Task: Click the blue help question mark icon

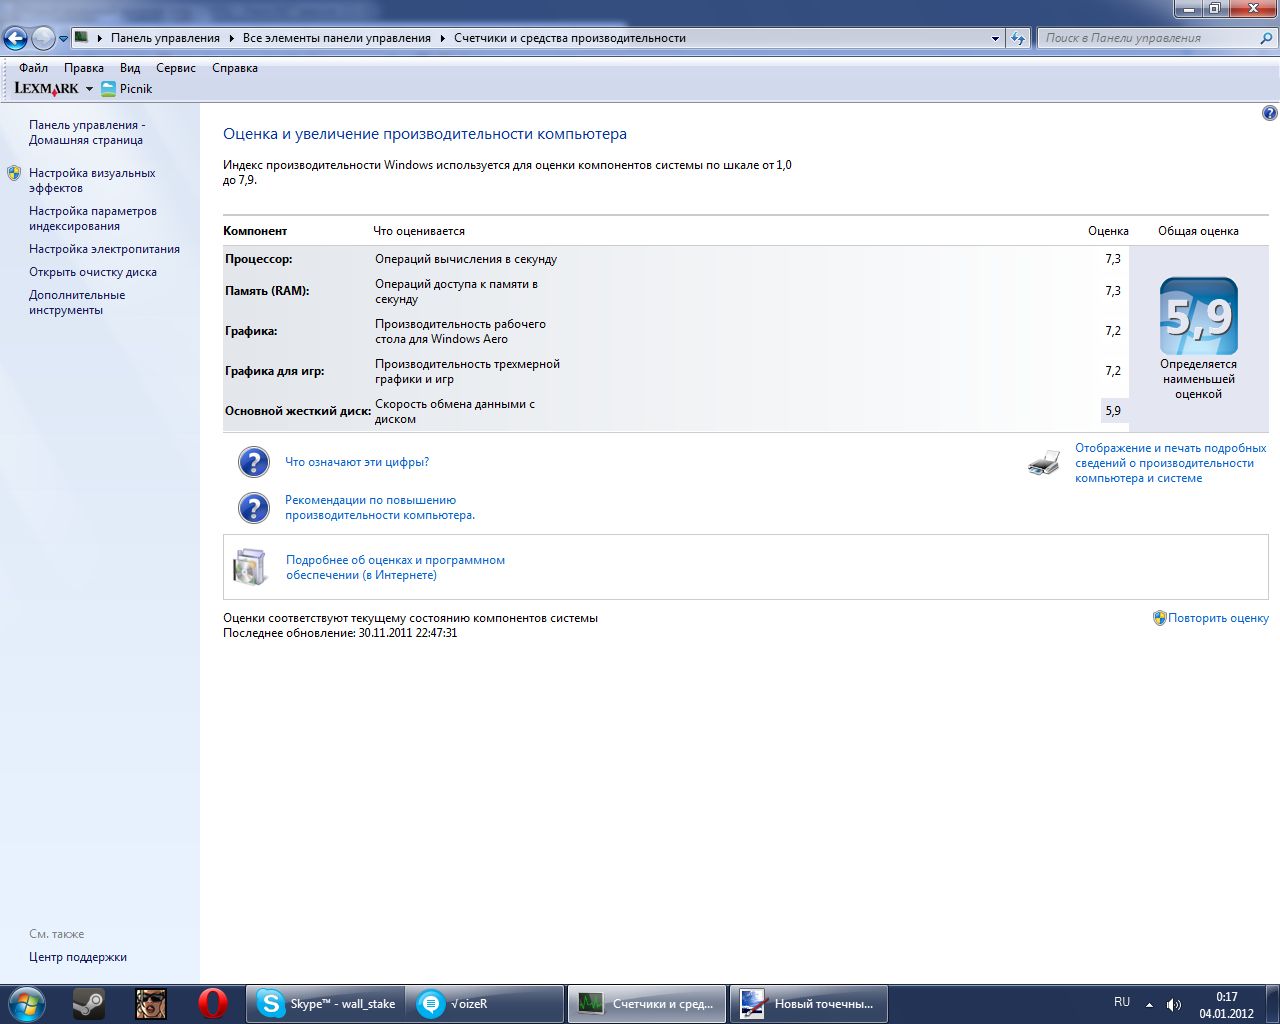Action: coord(1270,114)
